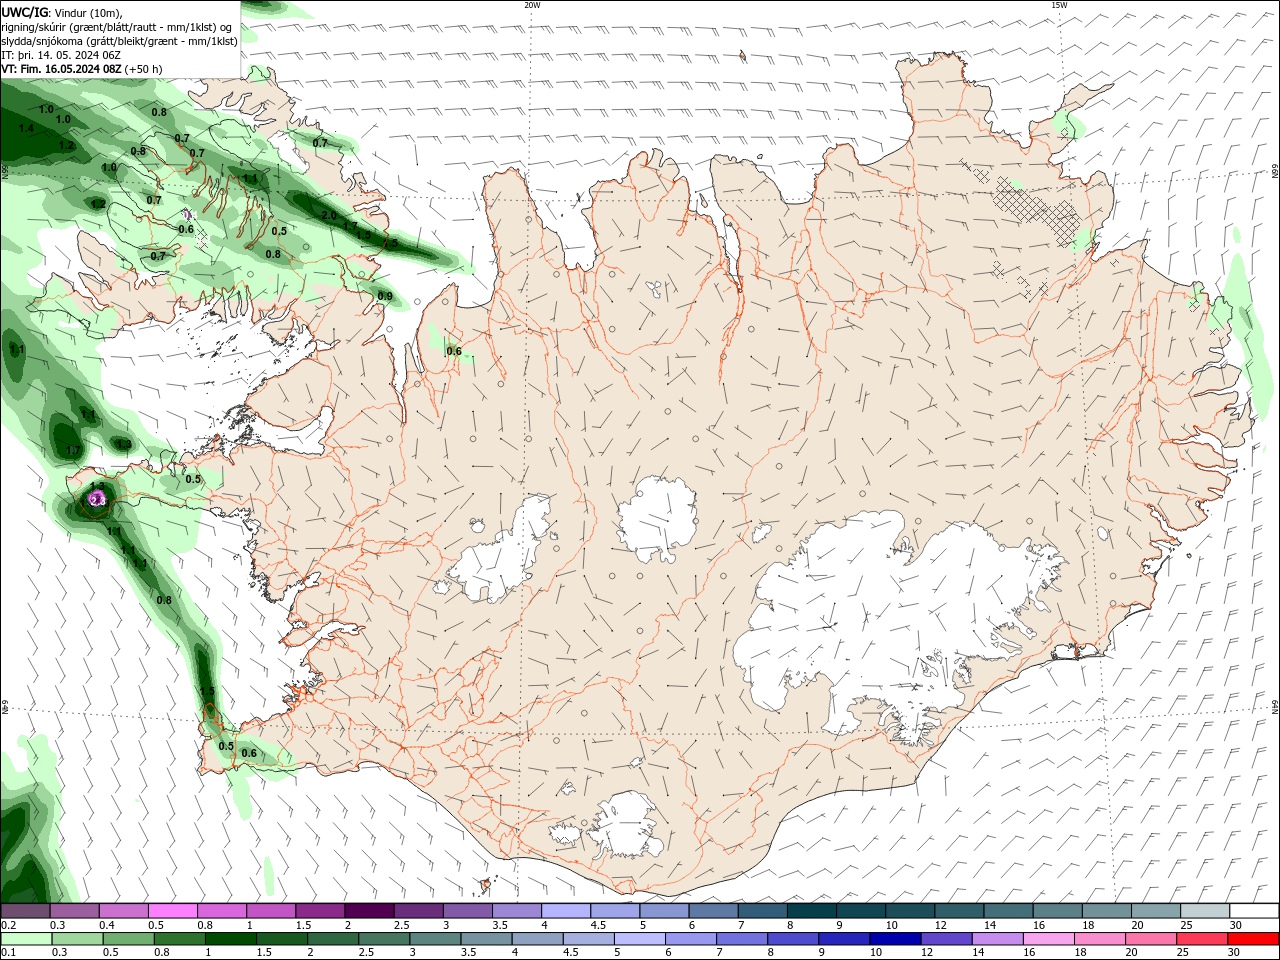Screen dimensions: 1280x960
Task: Click the 15W longitude label
Action: 1059,5
